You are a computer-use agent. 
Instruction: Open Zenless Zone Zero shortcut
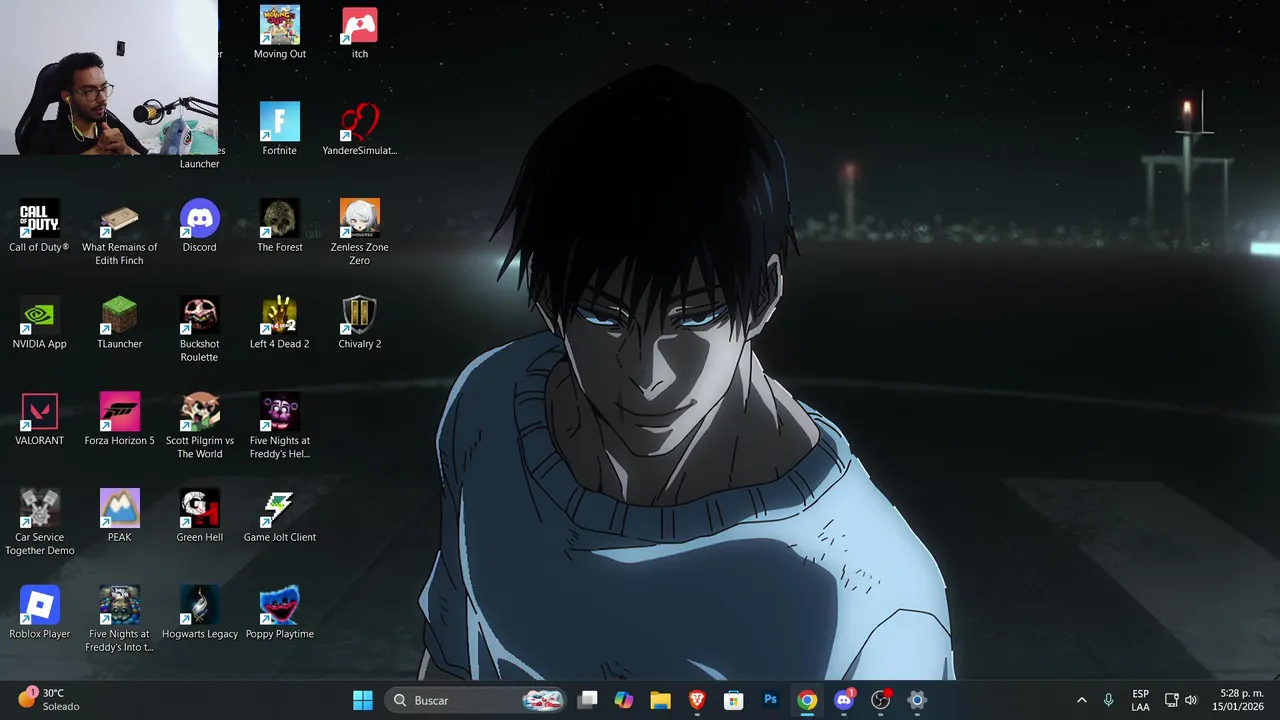[x=360, y=232]
